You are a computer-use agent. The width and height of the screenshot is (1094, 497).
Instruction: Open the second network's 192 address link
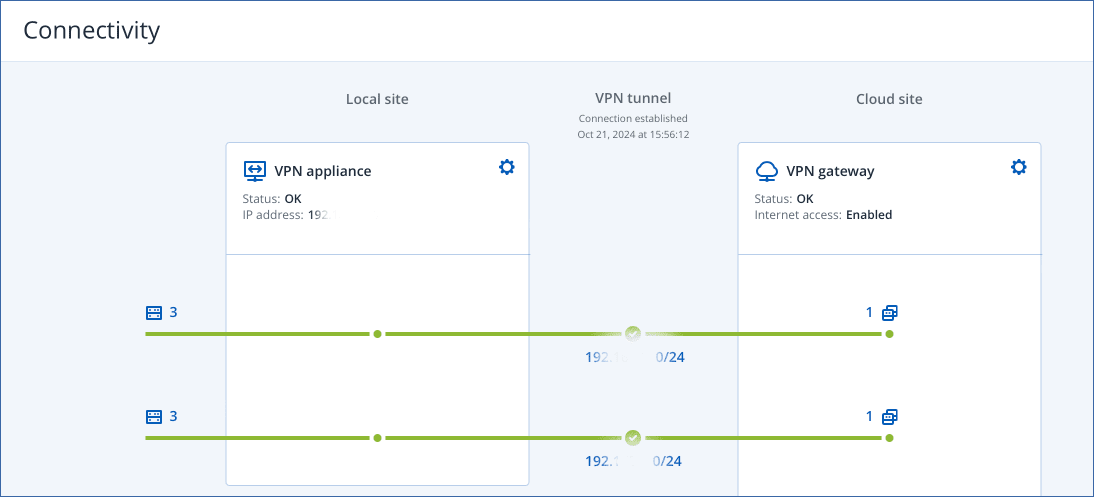634,461
